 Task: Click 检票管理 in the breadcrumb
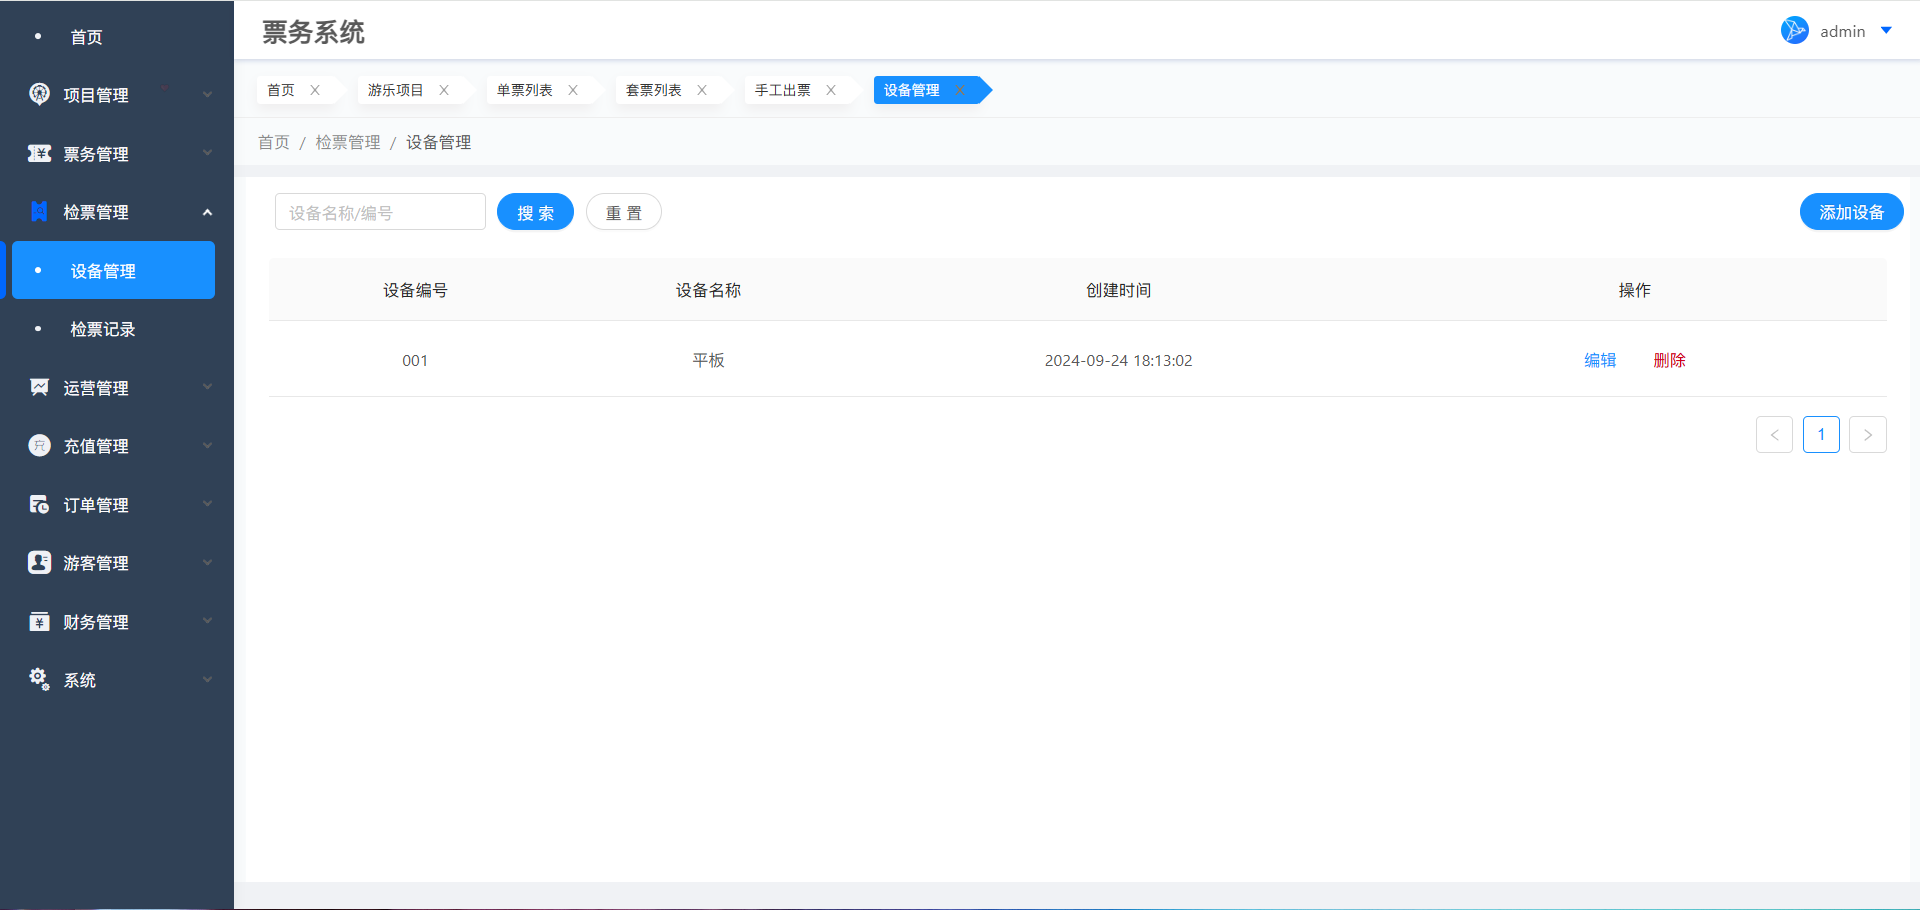click(348, 142)
